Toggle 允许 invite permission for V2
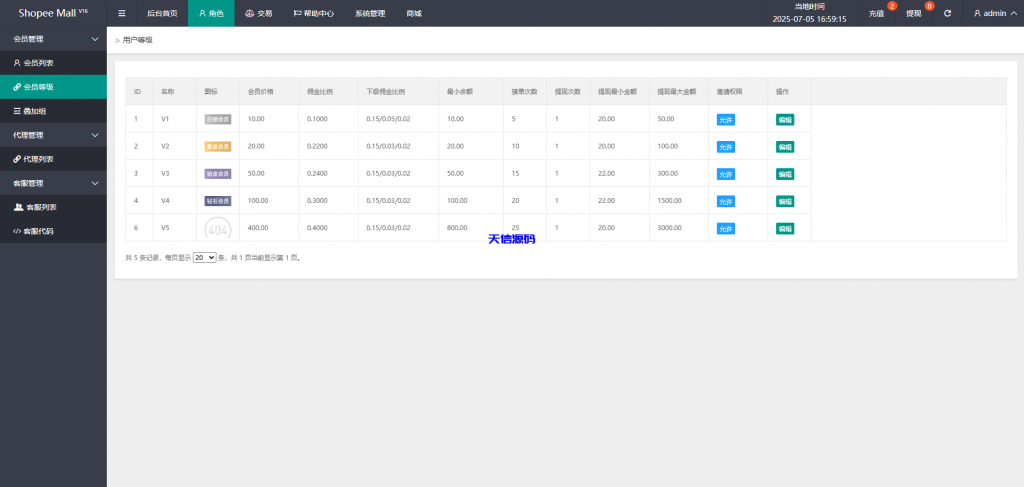 pos(726,147)
